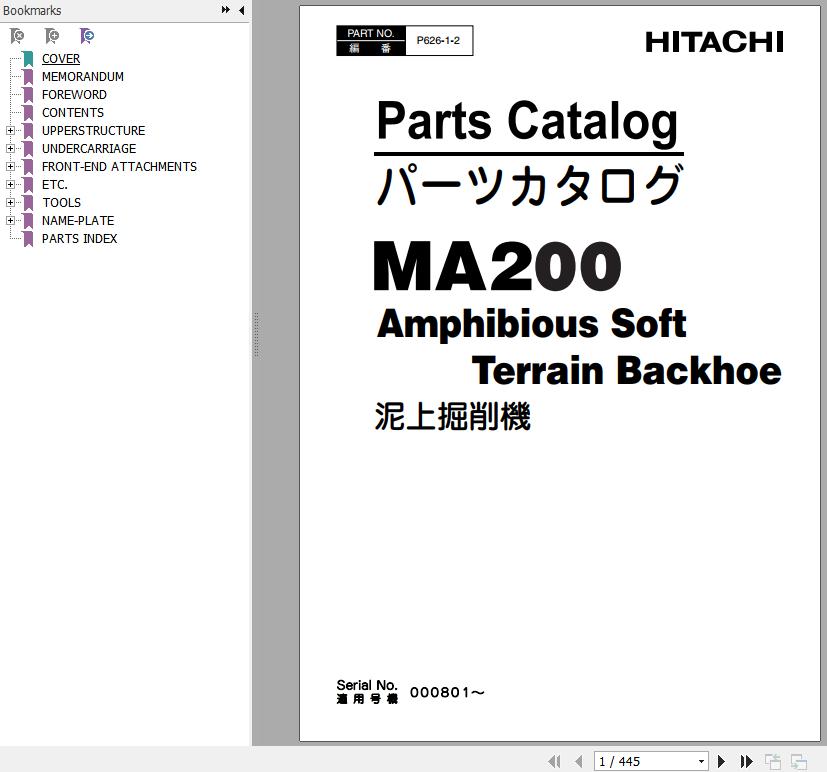Click the FRONT-END ATTACHMENTS bookmark ribbon icon
Image resolution: width=827 pixels, height=772 pixels.
[x=28, y=167]
